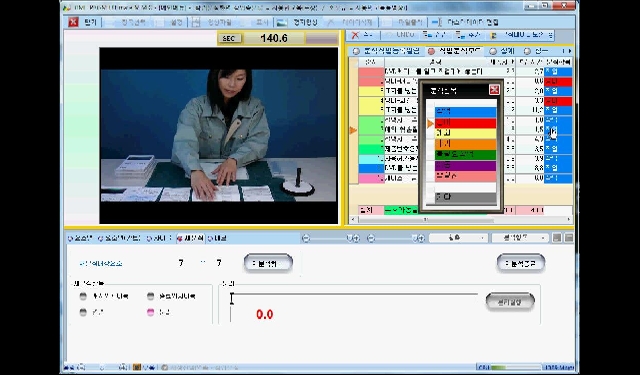Click the rounded button next to the 7 counters
The height and width of the screenshot is (375, 640).
click(x=268, y=263)
